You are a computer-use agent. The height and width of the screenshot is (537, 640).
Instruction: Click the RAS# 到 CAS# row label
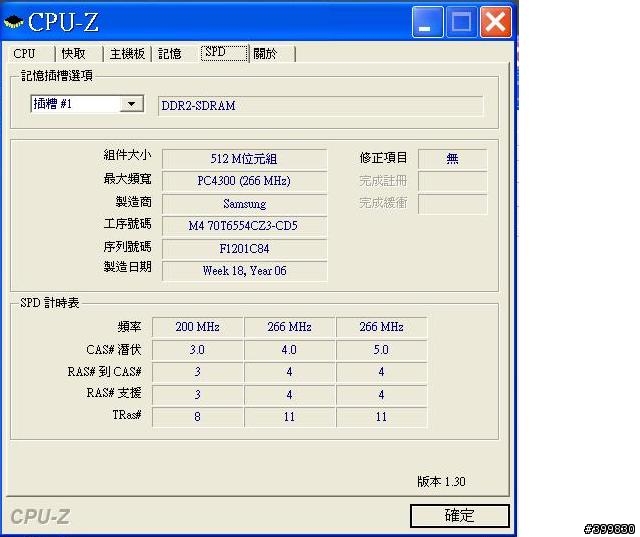104,372
